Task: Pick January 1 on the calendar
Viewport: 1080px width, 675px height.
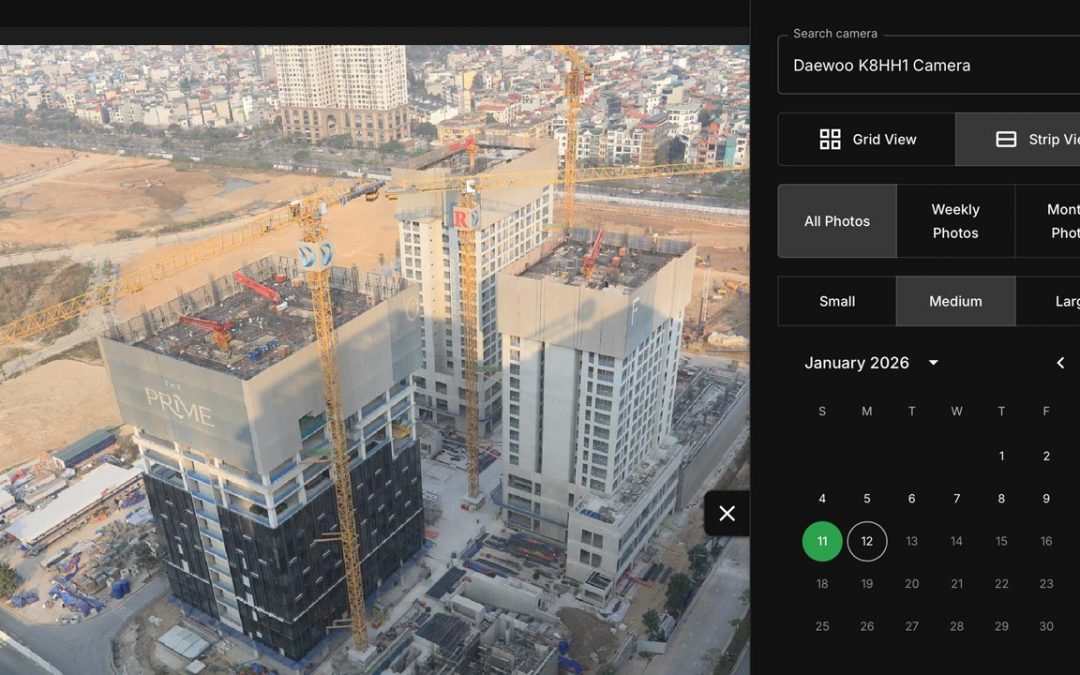Action: [1001, 456]
